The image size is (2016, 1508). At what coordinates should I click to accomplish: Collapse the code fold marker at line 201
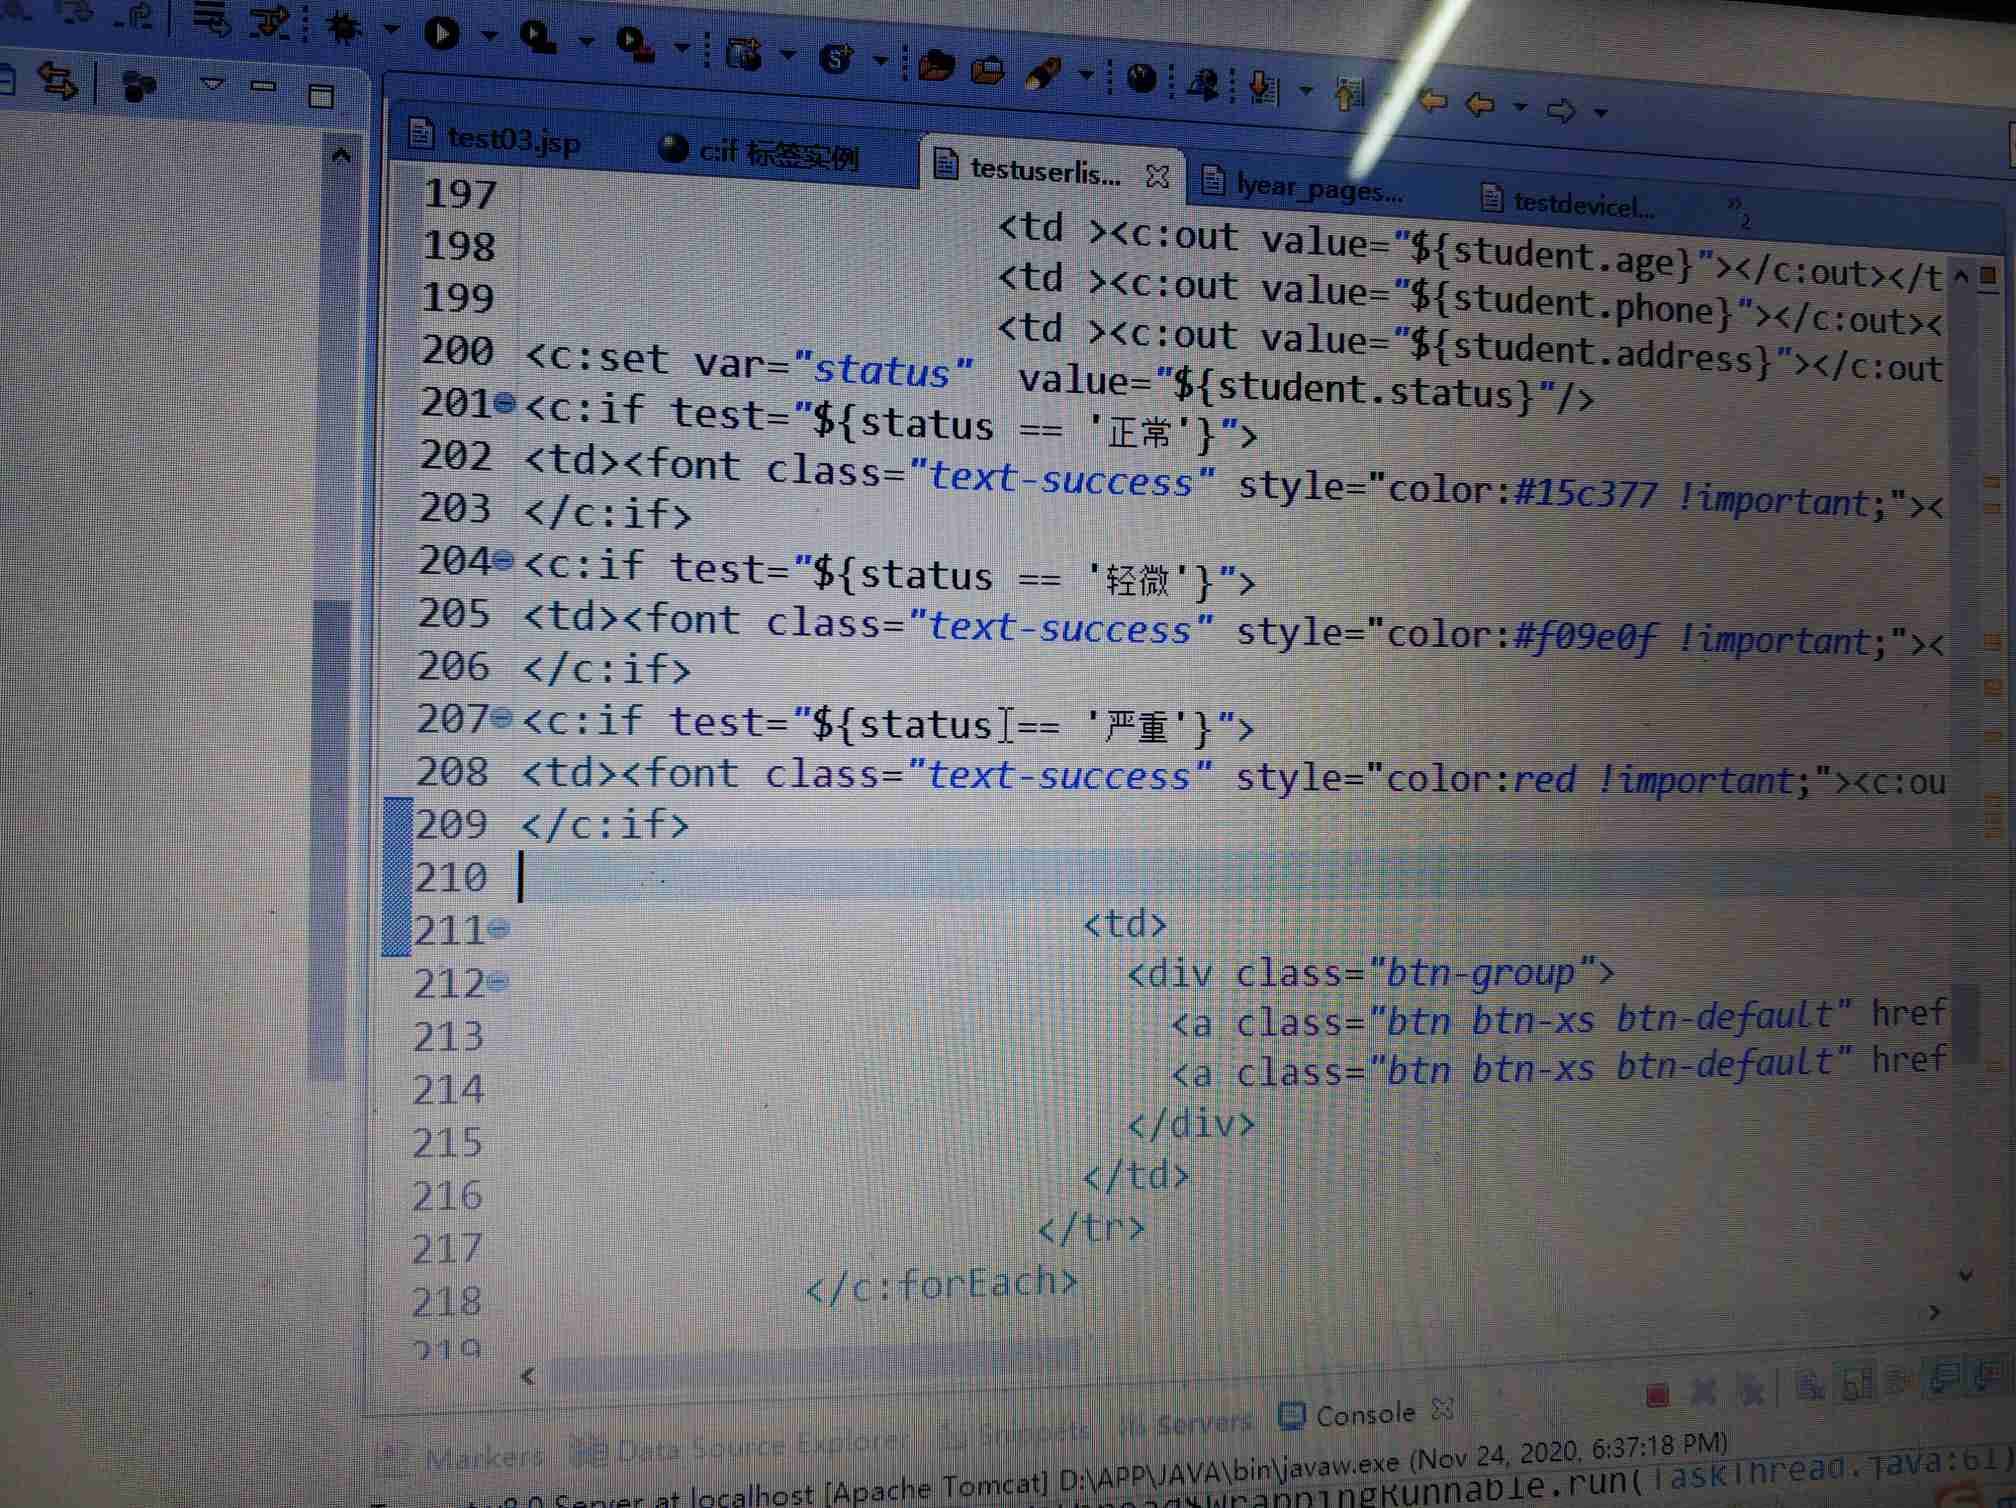505,403
